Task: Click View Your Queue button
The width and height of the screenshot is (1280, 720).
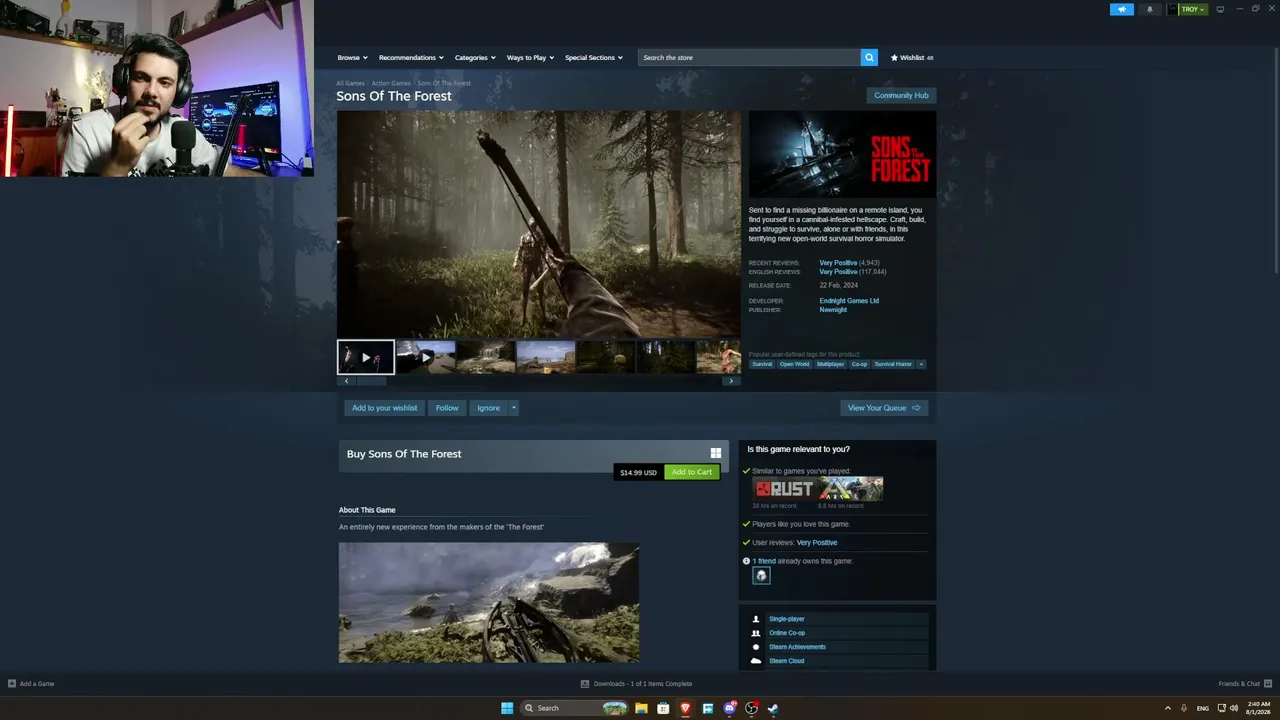Action: 884,408
